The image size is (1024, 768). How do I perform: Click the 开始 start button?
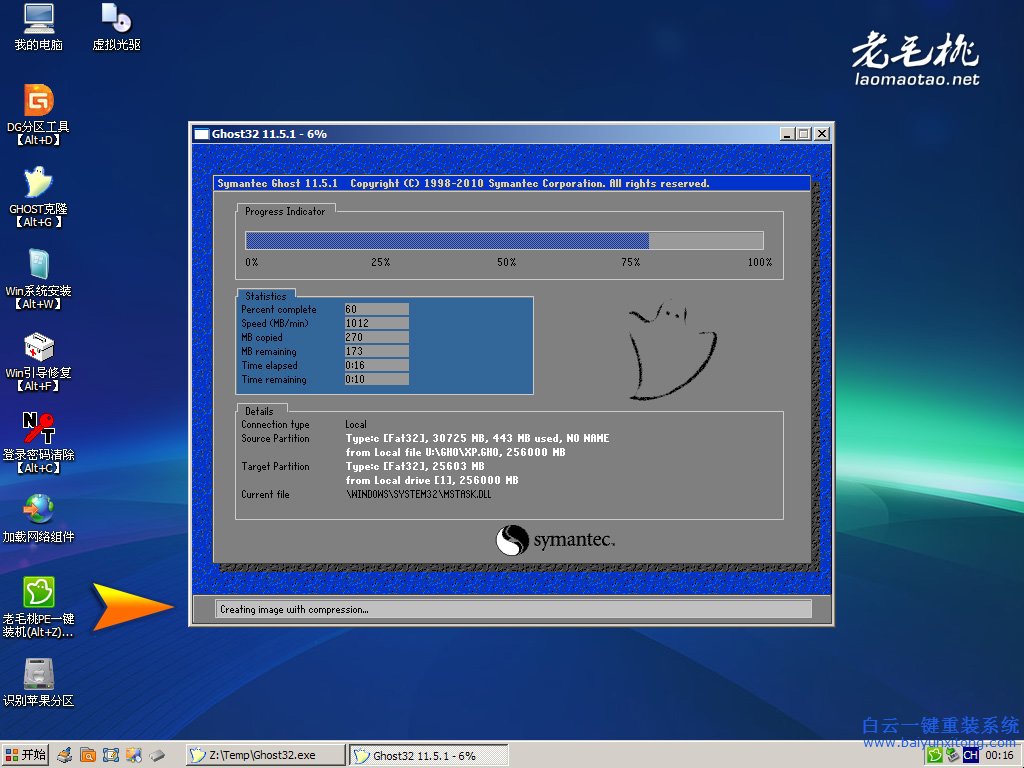pyautogui.click(x=26, y=755)
